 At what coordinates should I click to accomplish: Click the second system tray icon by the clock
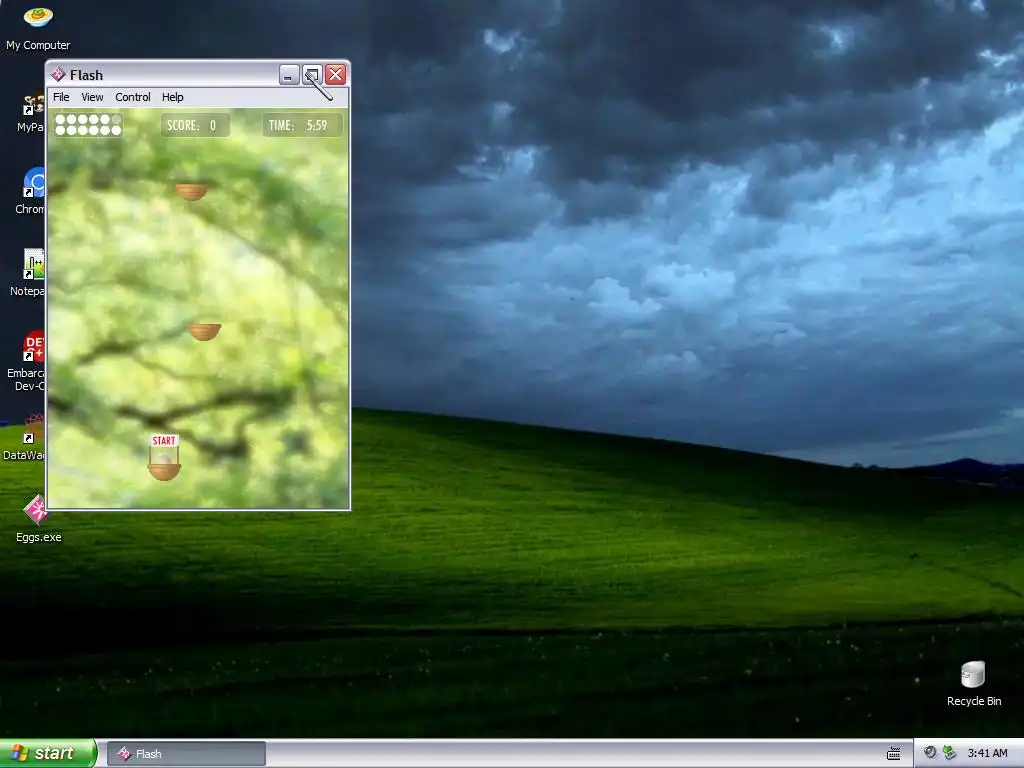point(950,753)
